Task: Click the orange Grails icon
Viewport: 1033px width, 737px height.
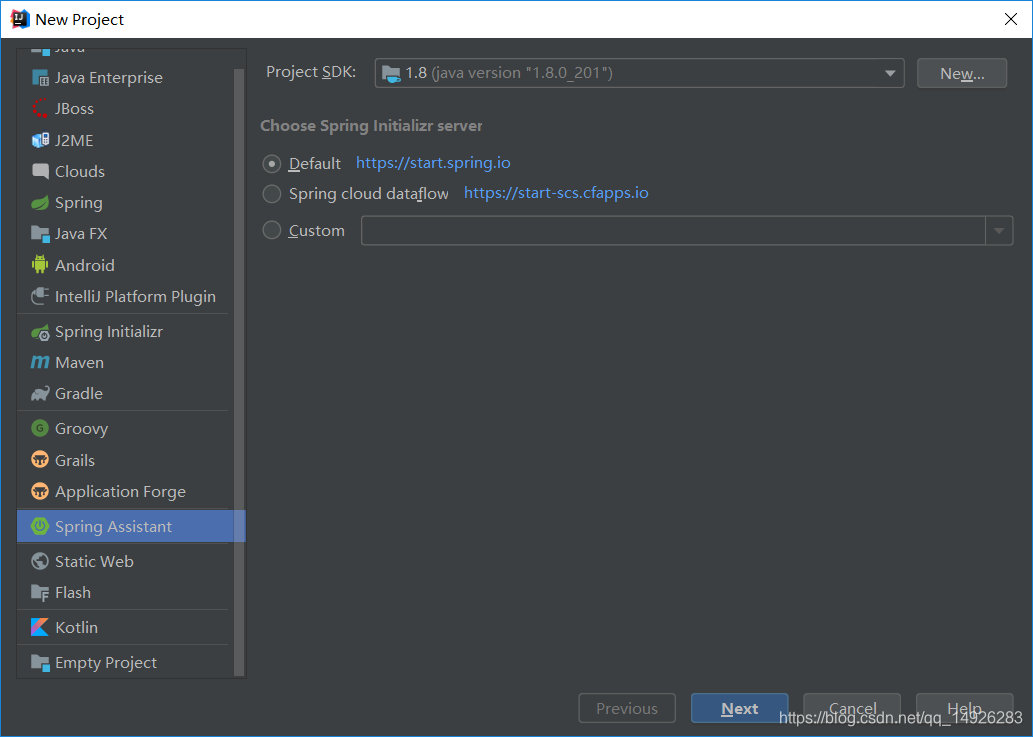Action: [x=40, y=460]
